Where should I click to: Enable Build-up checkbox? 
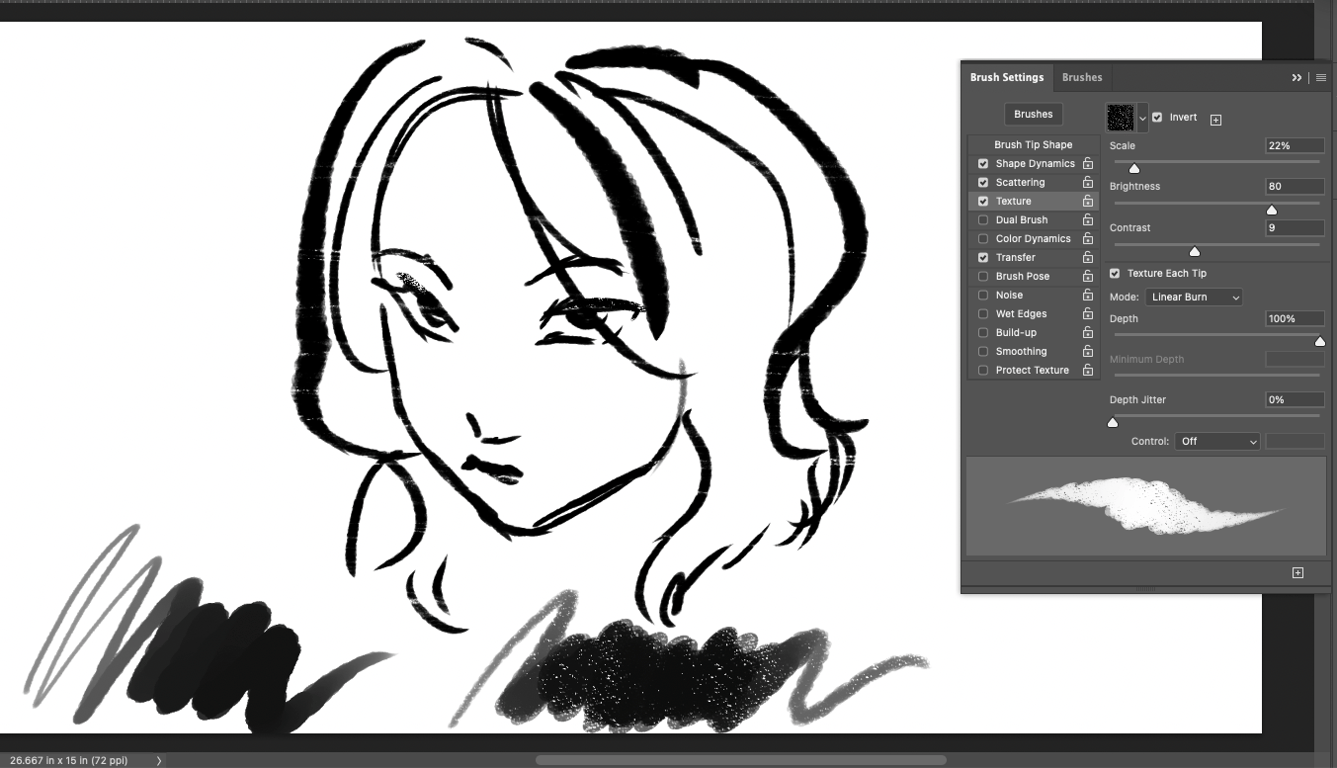[983, 332]
